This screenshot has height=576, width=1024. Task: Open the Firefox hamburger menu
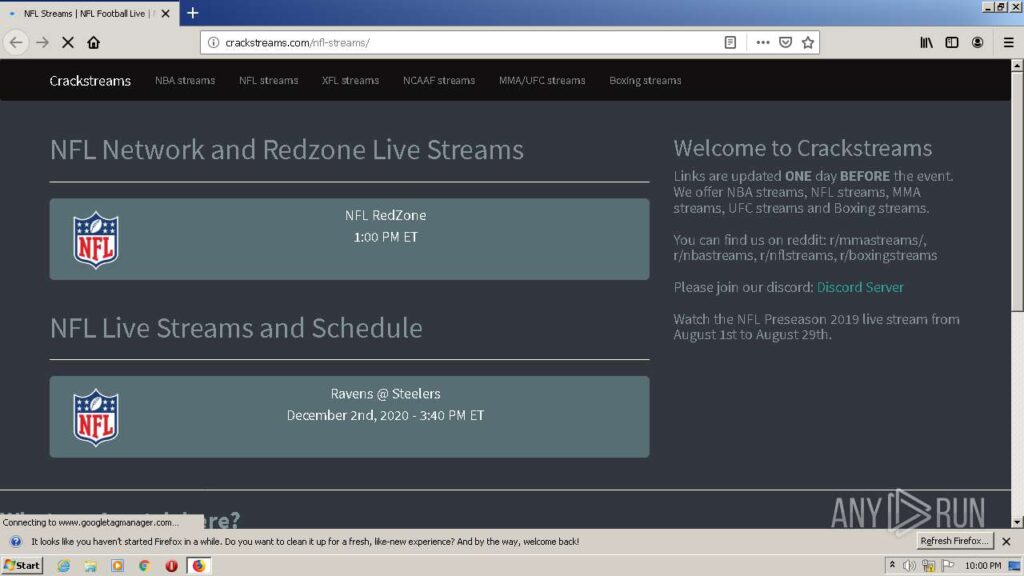tap(1008, 42)
